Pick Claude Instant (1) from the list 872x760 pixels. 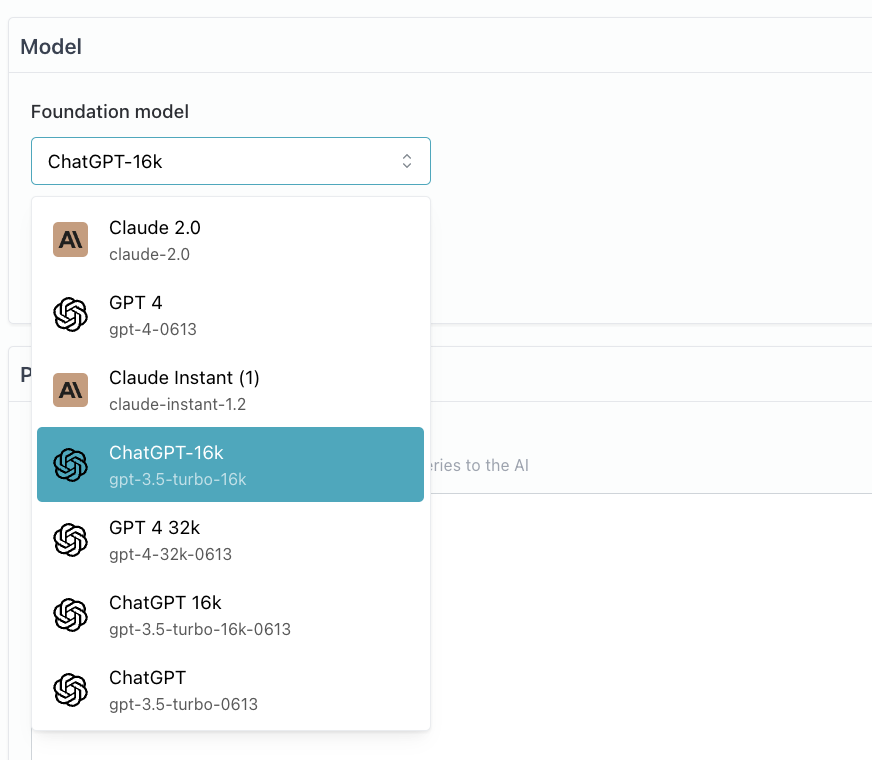(230, 390)
